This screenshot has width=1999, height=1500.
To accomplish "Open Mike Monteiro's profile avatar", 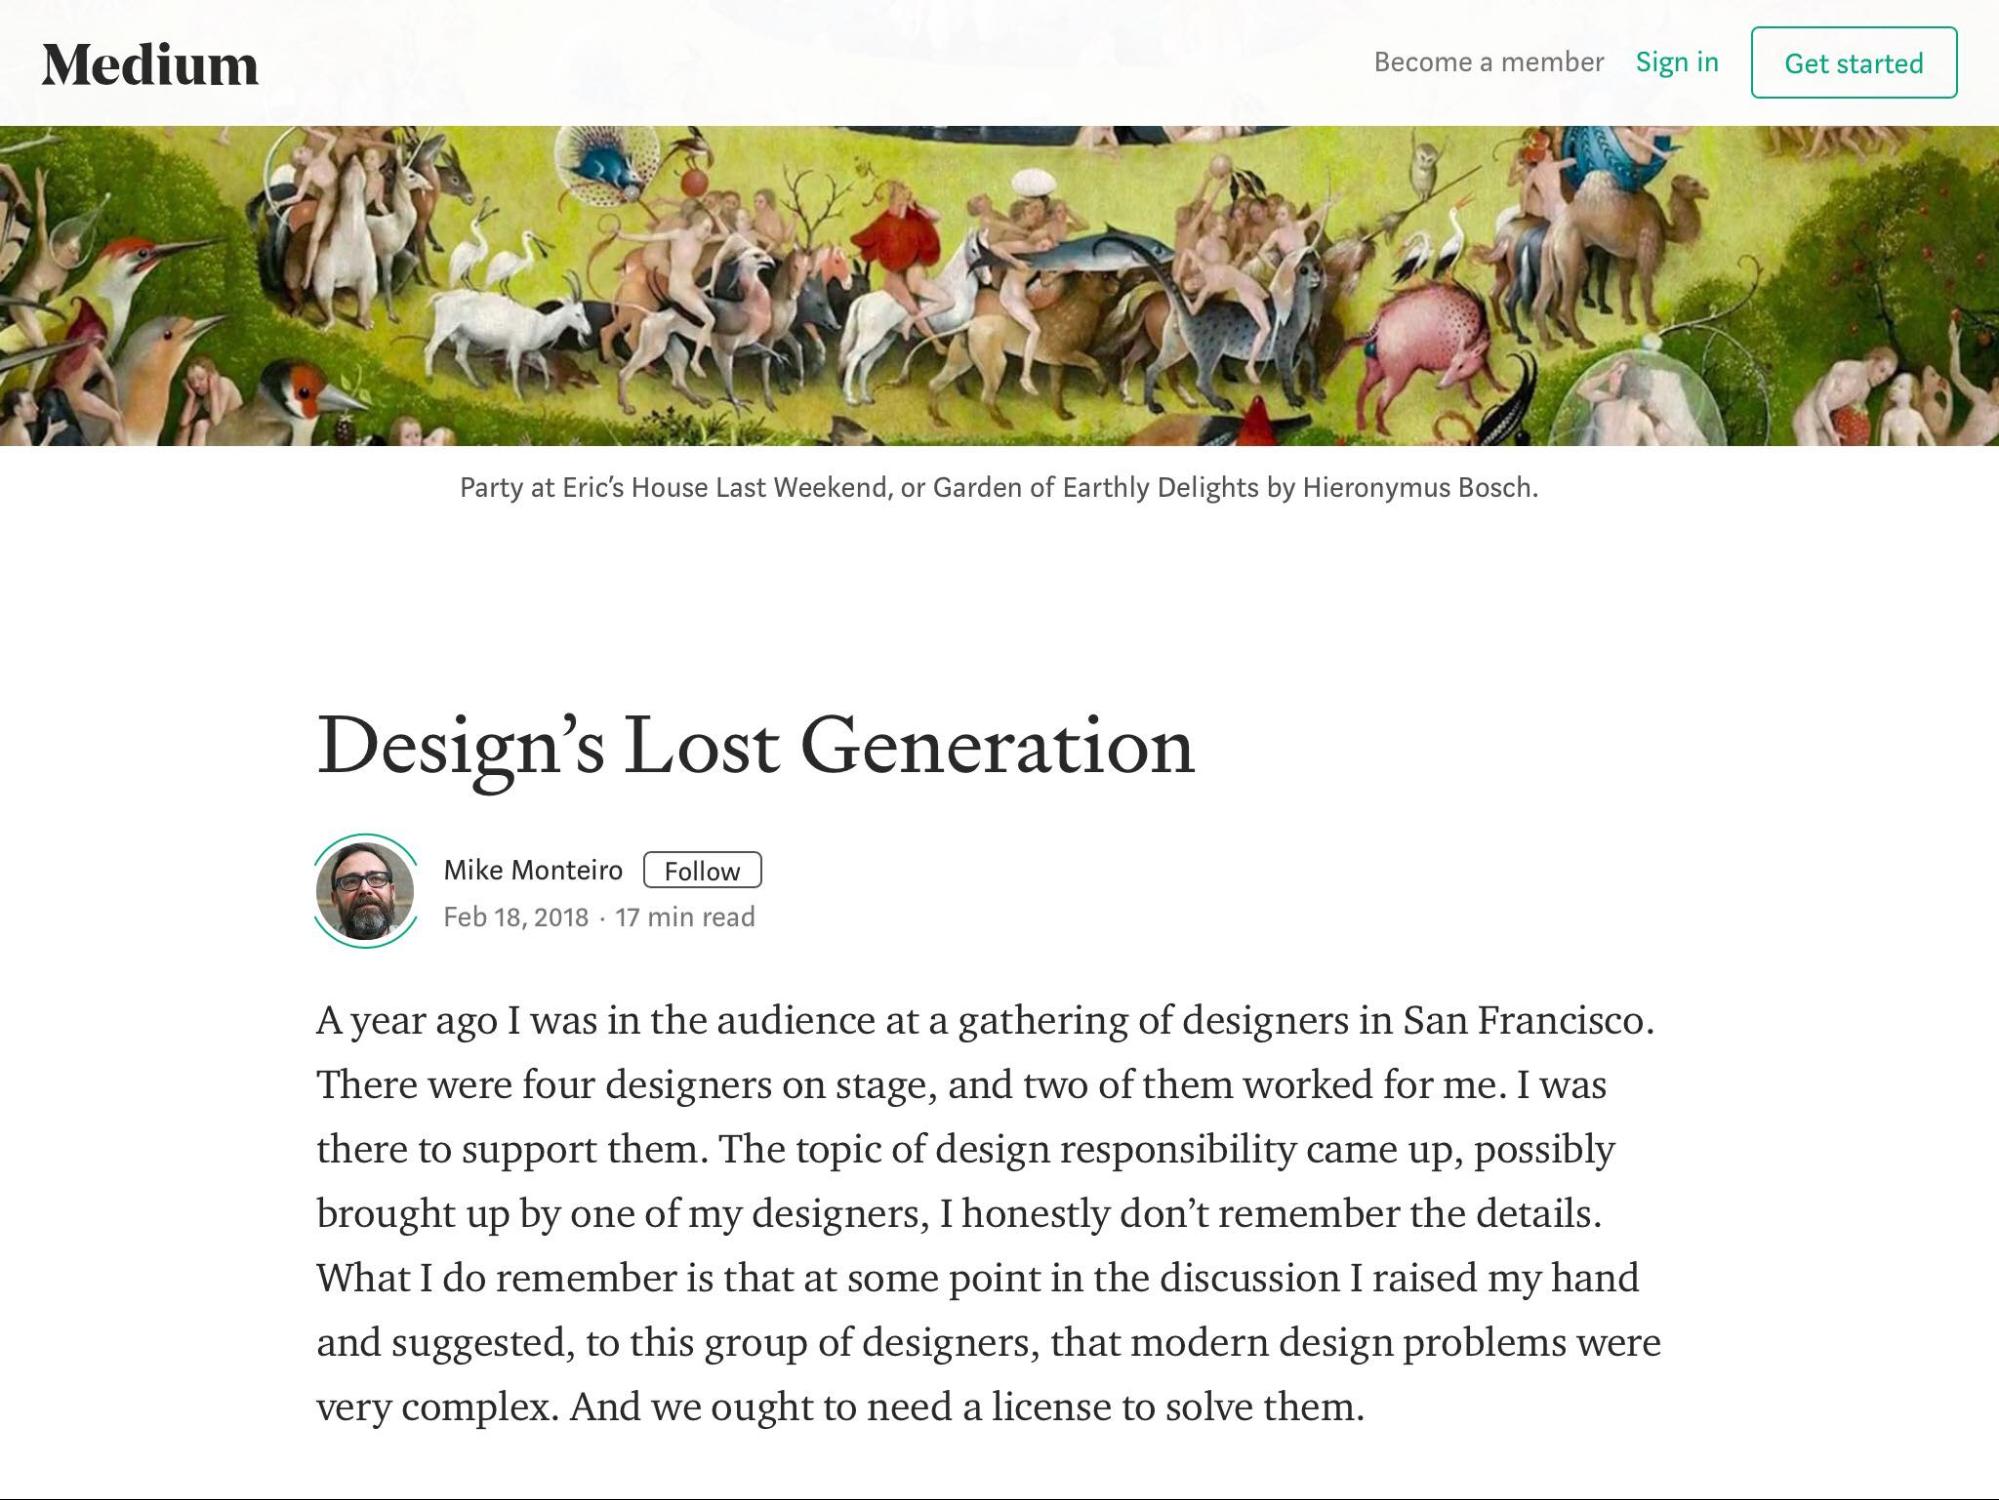I will pos(365,891).
